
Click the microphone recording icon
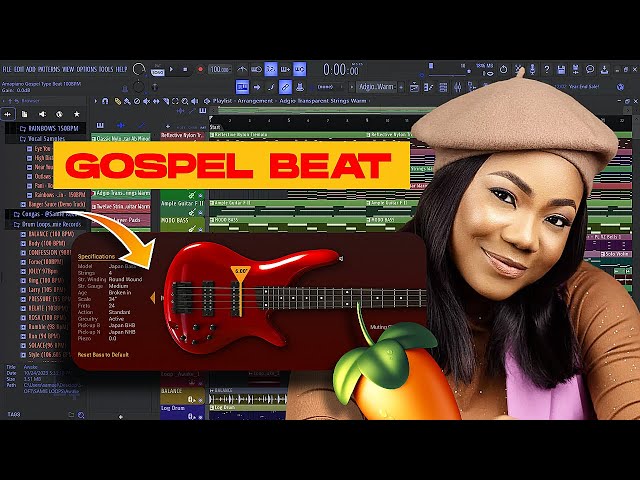[x=532, y=69]
